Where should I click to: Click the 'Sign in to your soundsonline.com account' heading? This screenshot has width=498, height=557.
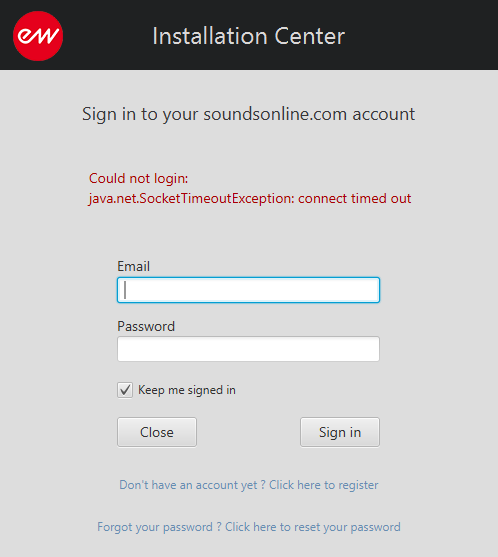click(249, 114)
